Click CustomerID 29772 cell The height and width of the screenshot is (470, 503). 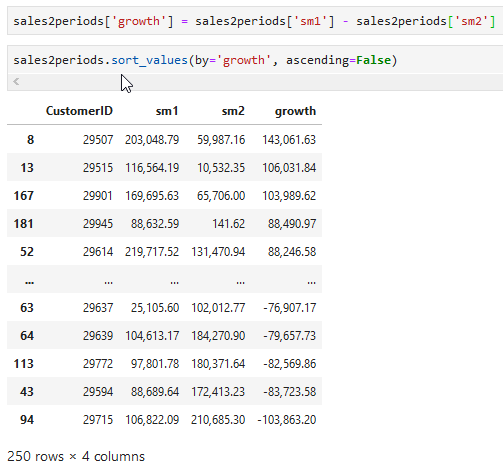click(98, 364)
